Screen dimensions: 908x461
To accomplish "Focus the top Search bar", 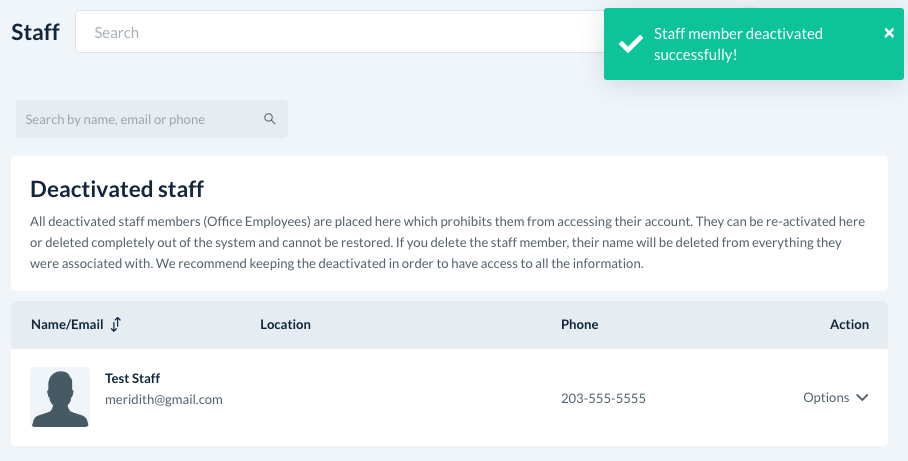I will (x=330, y=32).
